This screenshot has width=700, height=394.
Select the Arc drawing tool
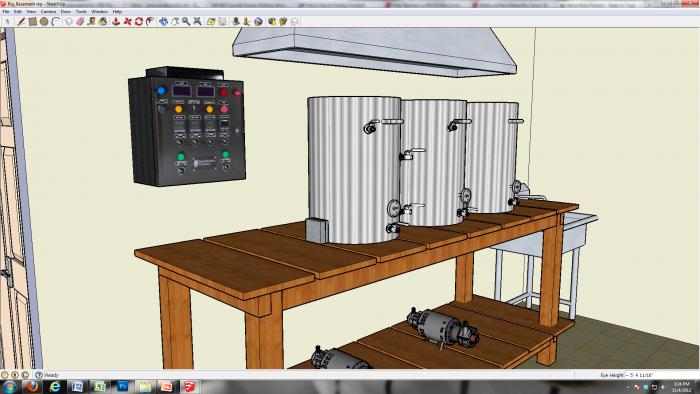(x=55, y=21)
